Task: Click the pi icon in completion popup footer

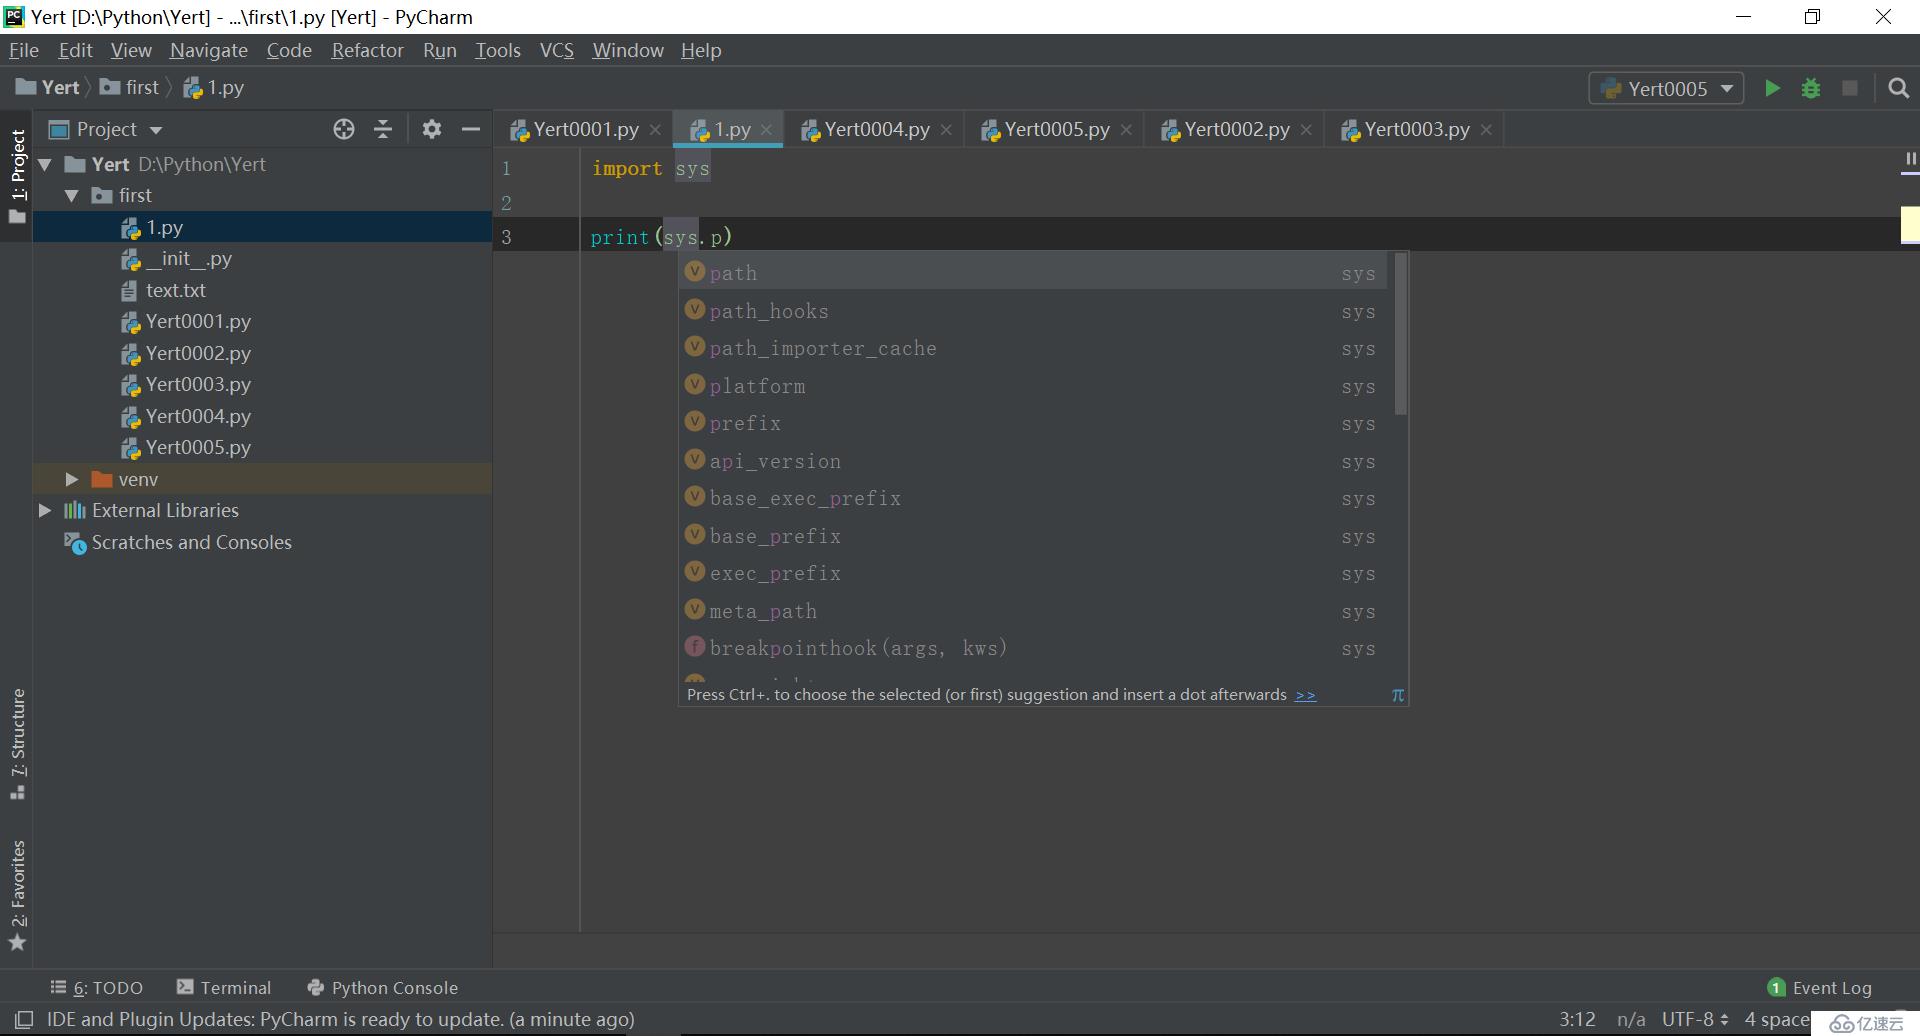Action: [1398, 695]
